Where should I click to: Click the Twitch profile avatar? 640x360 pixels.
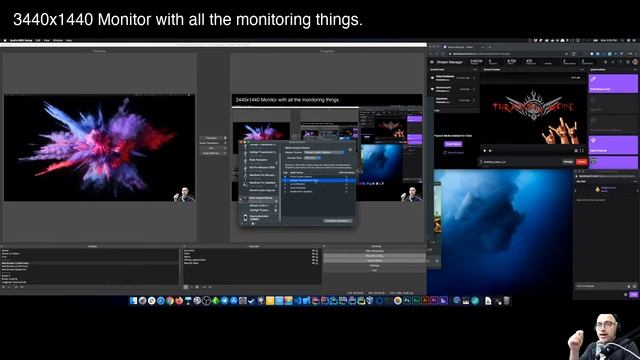click(635, 62)
